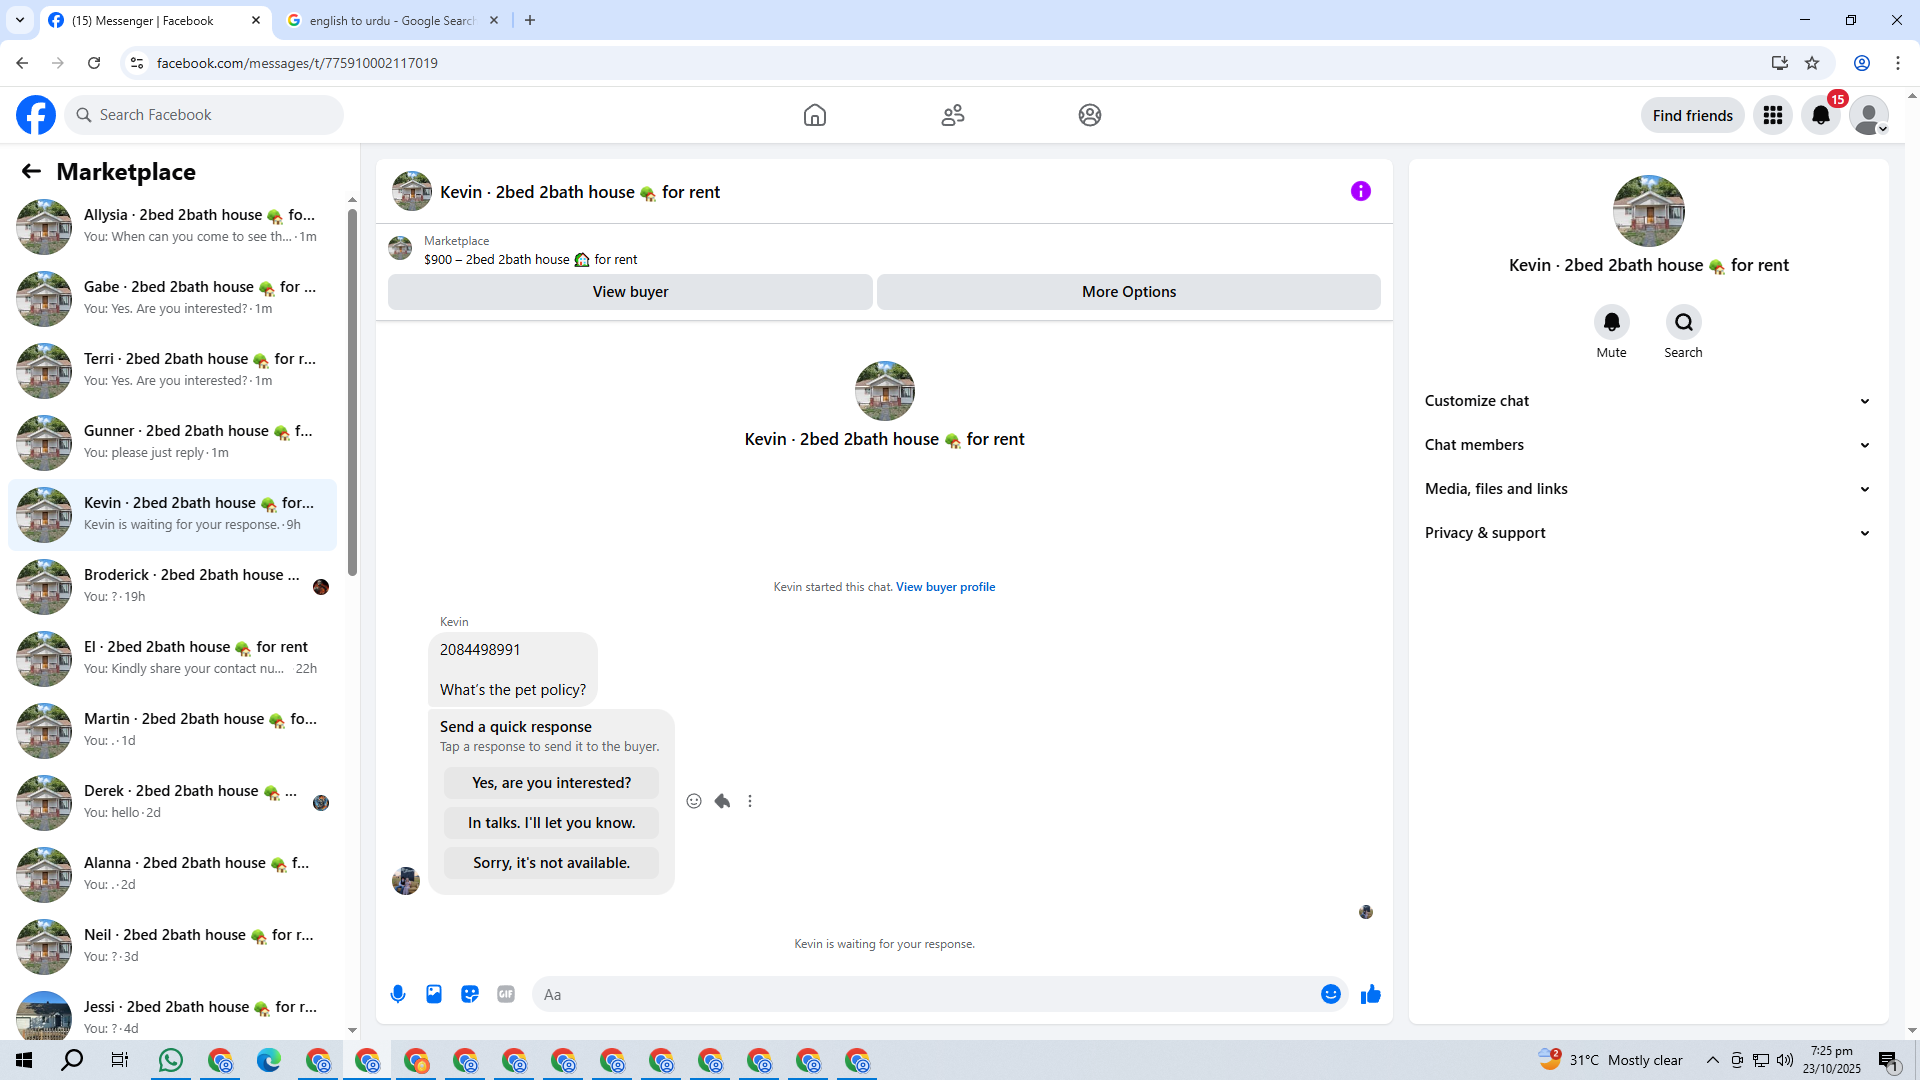
Task: Click the View buyer button
Action: tap(630, 292)
